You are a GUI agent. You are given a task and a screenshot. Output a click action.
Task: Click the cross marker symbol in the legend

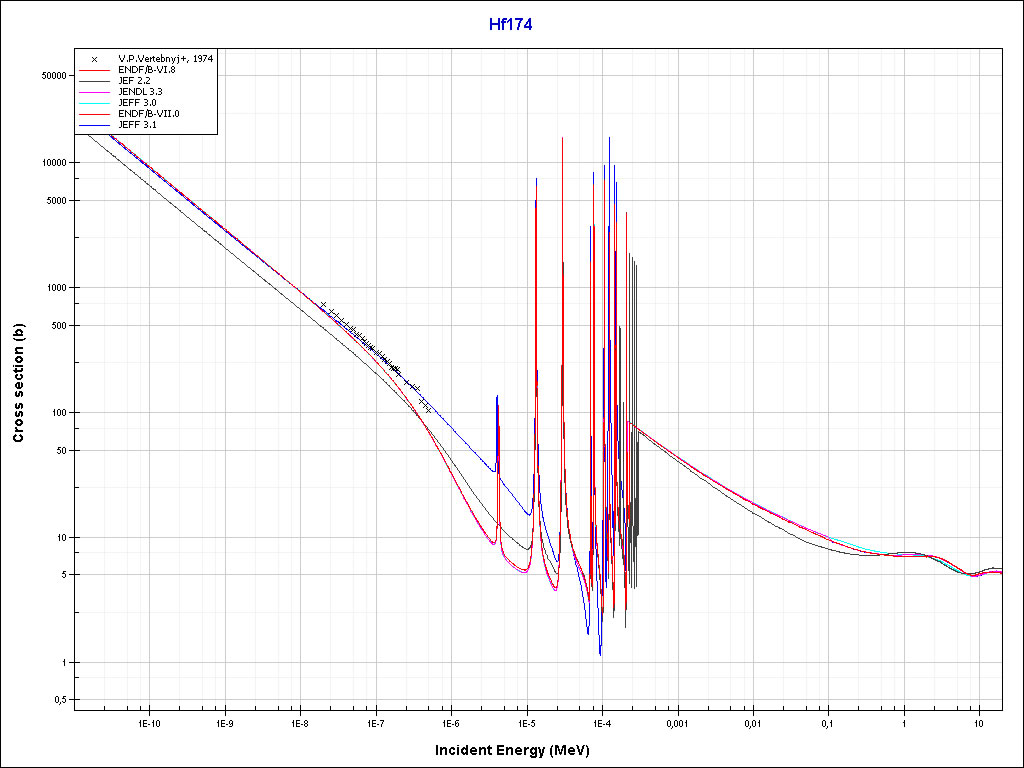point(94,59)
